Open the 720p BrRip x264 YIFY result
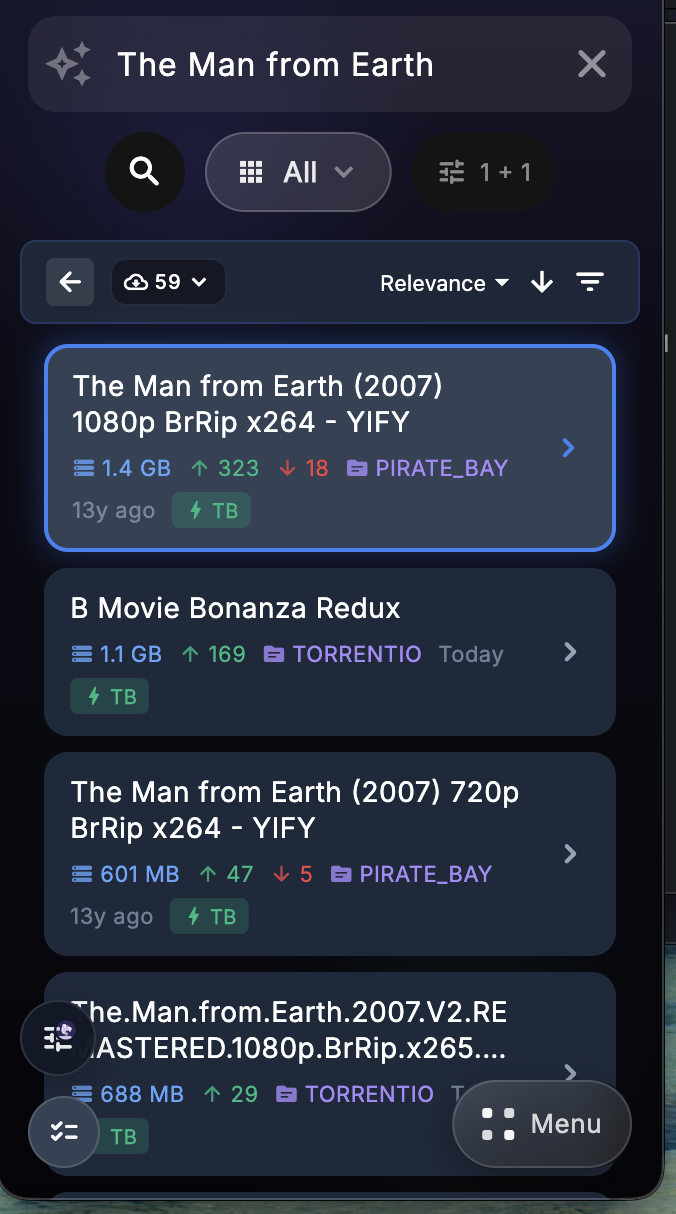Viewport: 676px width, 1214px height. tap(330, 854)
